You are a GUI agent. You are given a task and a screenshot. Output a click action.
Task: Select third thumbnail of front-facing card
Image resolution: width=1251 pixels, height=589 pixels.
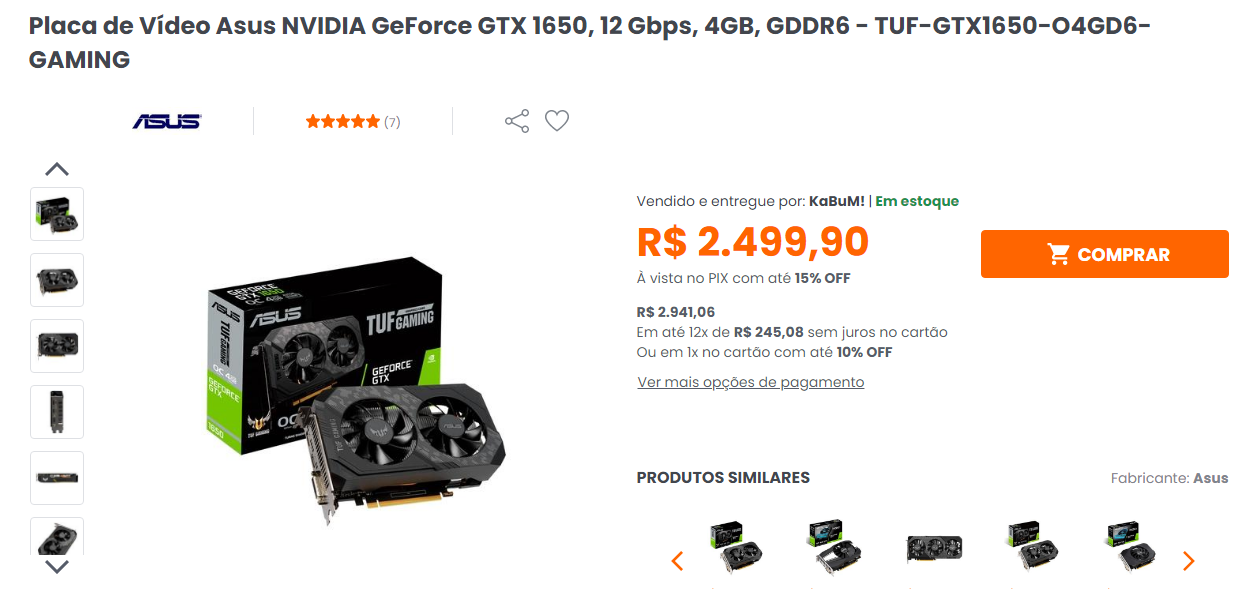(57, 346)
